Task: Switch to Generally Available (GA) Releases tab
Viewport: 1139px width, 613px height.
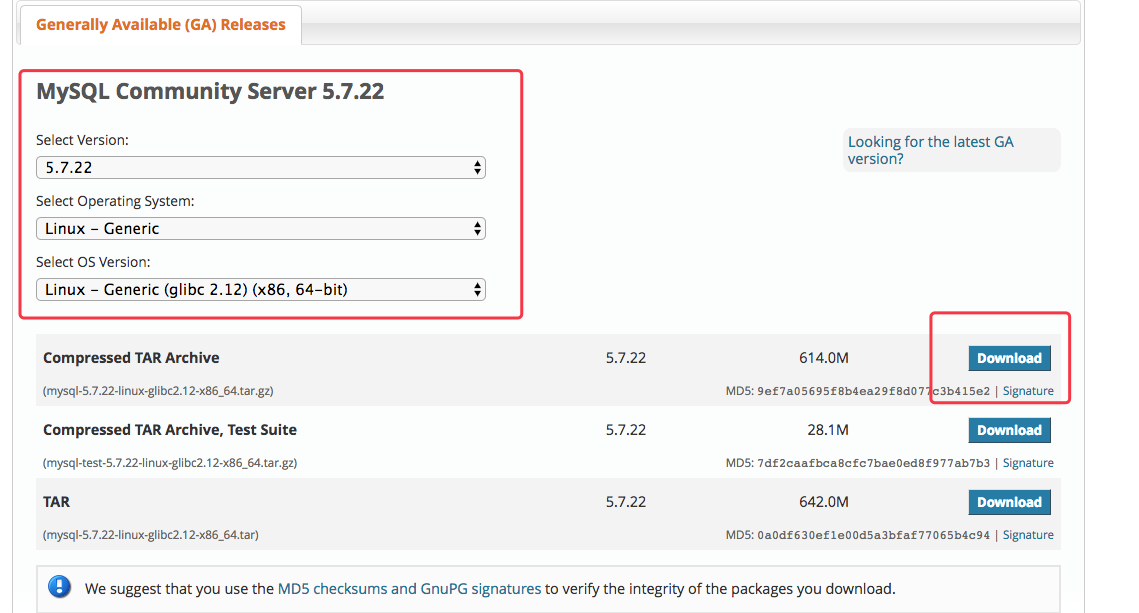Action: (x=160, y=24)
